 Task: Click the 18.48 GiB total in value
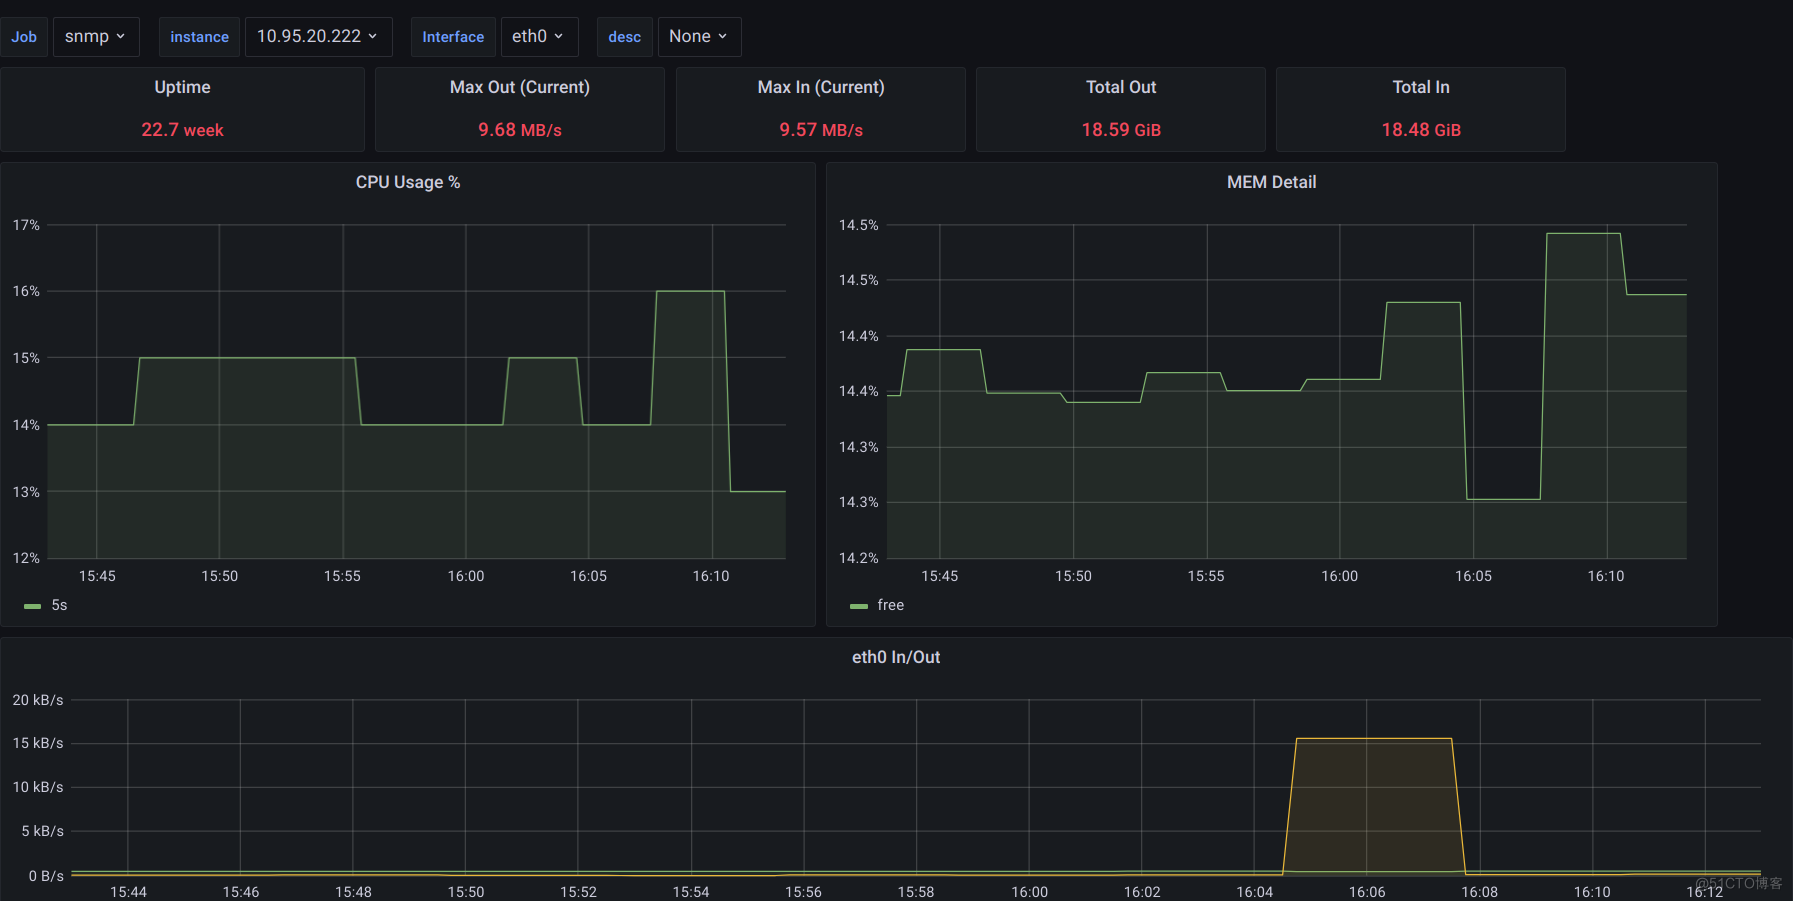pyautogui.click(x=1421, y=130)
